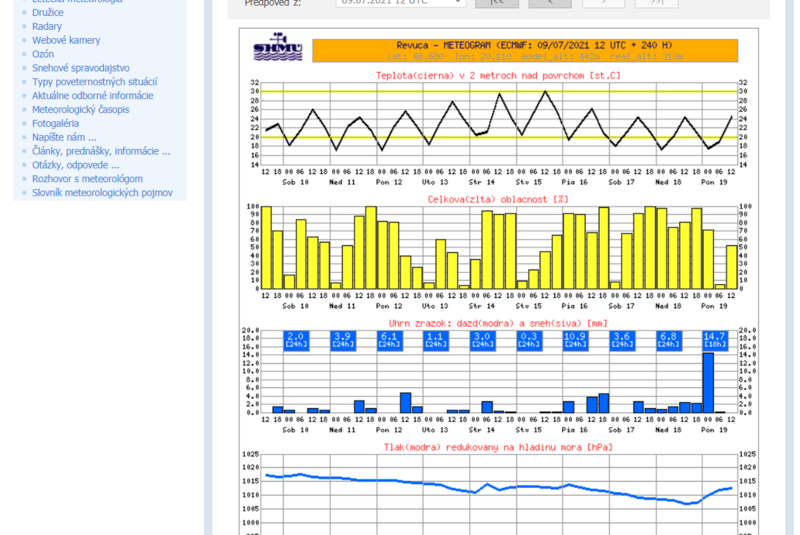Click the tallest blue rain bar near Pon 19
The width and height of the screenshot is (800, 535).
(x=708, y=383)
